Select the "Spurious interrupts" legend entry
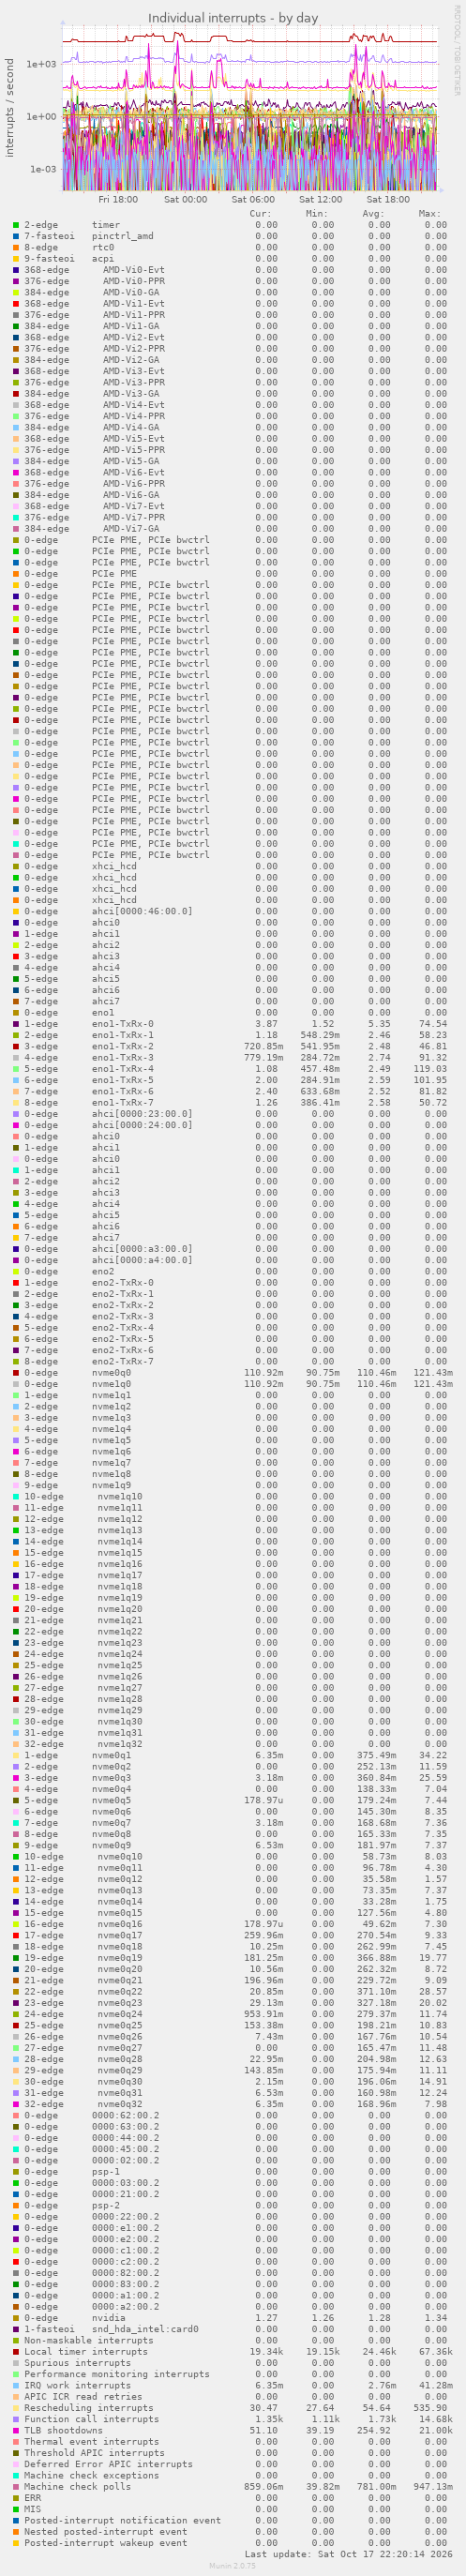 tap(77, 2362)
